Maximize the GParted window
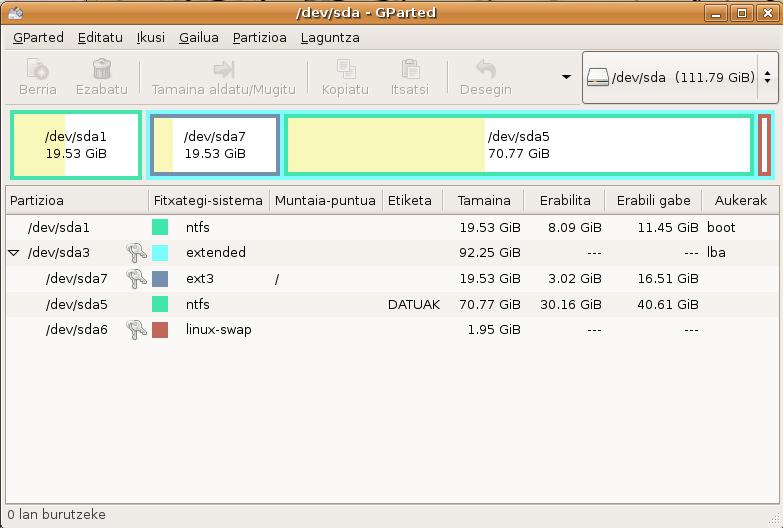The width and height of the screenshot is (783, 528). click(742, 13)
